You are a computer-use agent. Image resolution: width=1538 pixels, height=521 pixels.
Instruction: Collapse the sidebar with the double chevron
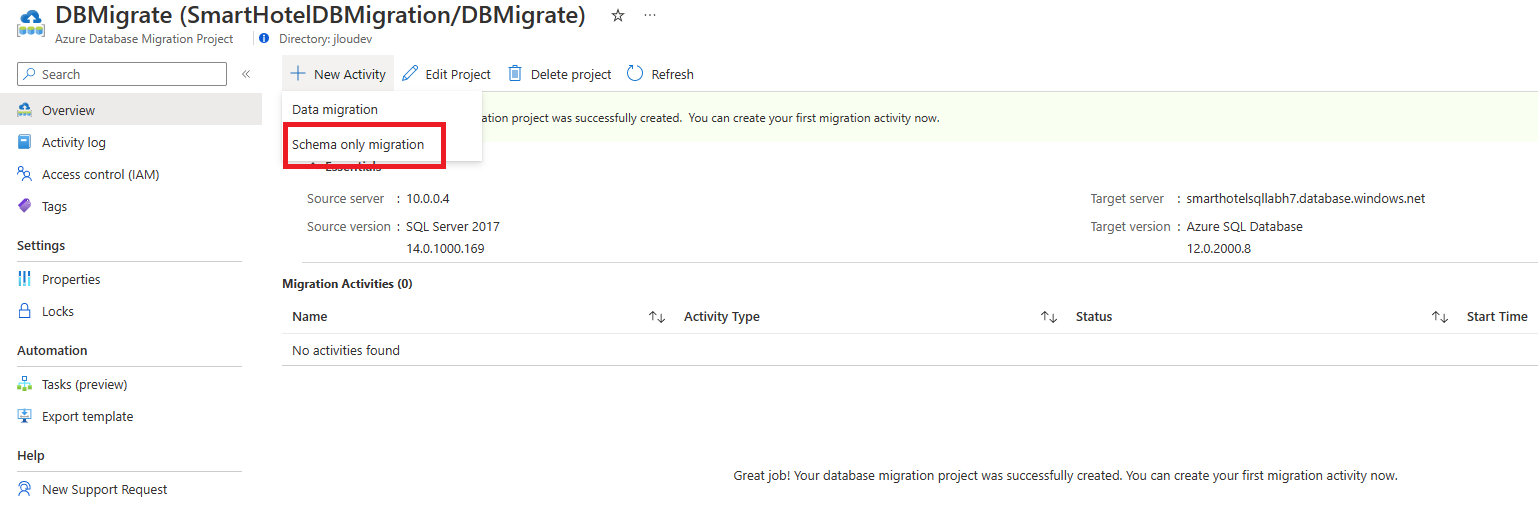246,74
